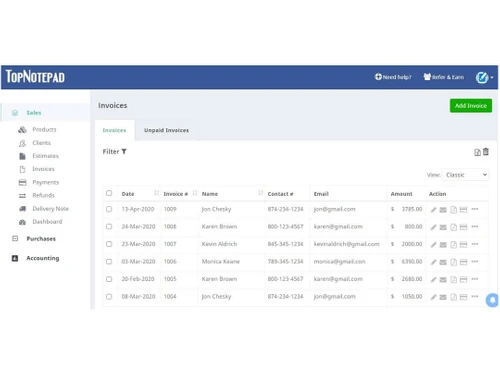Open Refunds in the sidebar
This screenshot has height=375, width=500.
[43, 195]
